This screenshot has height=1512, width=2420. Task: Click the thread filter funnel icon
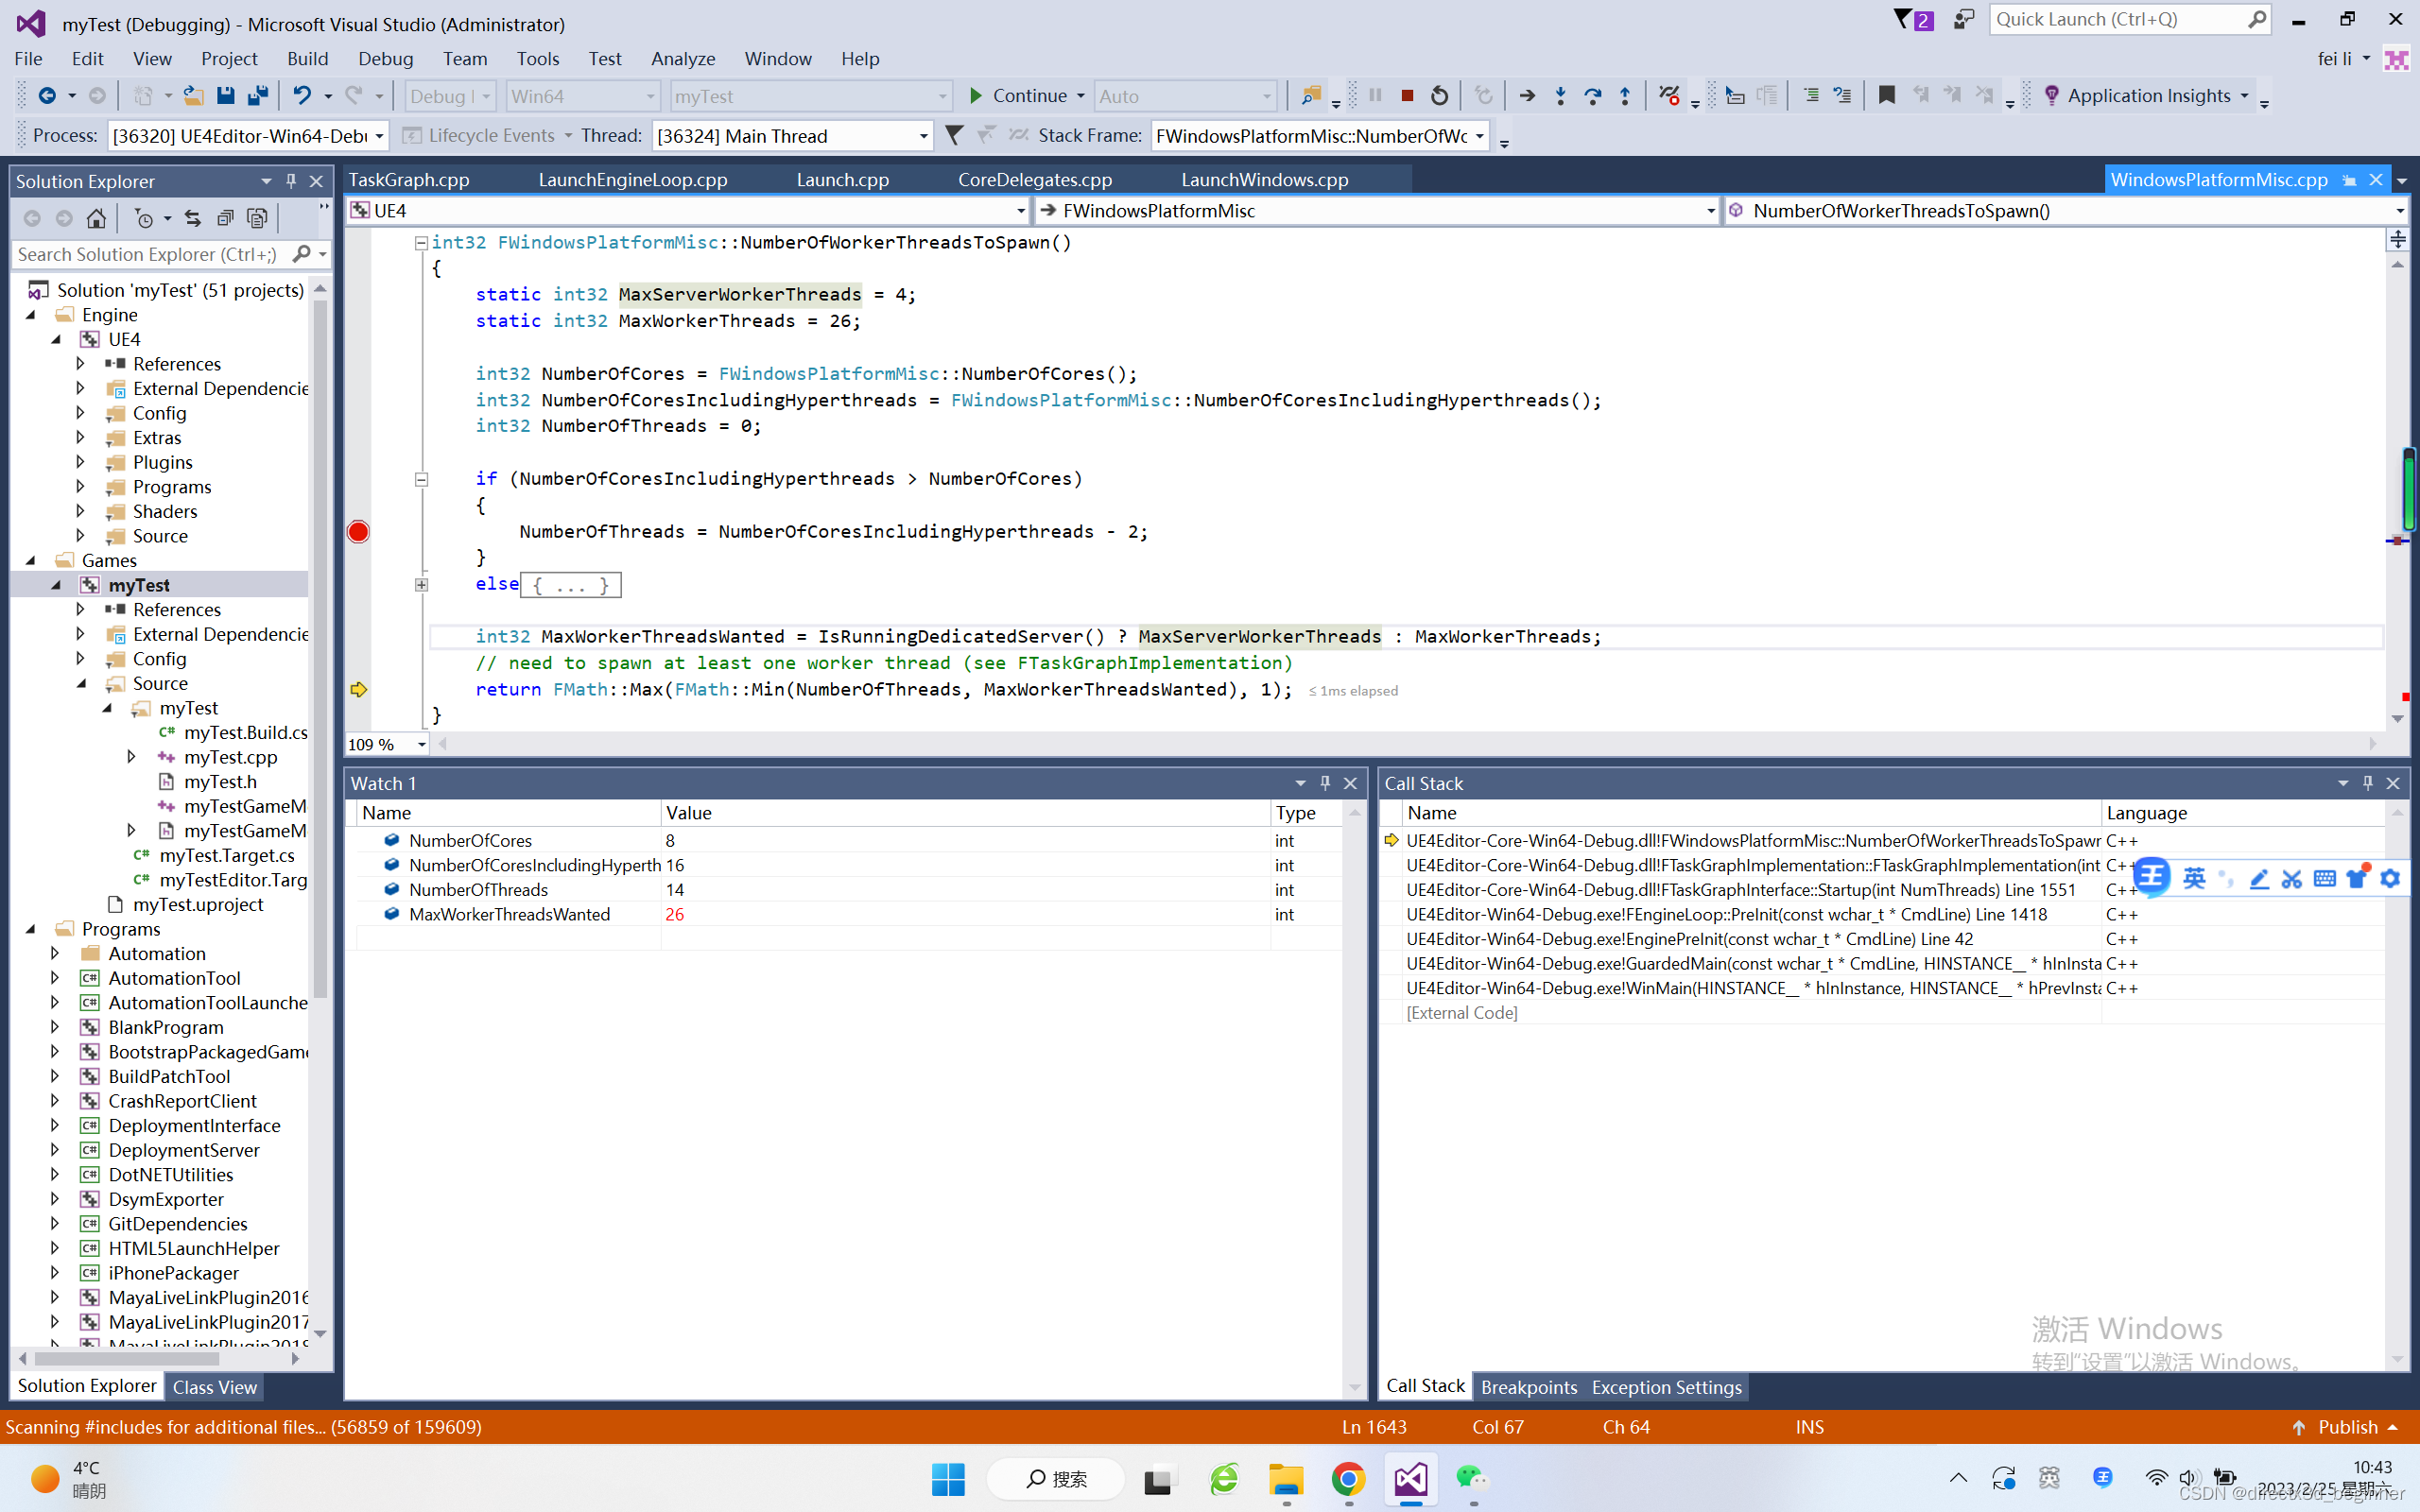click(955, 135)
